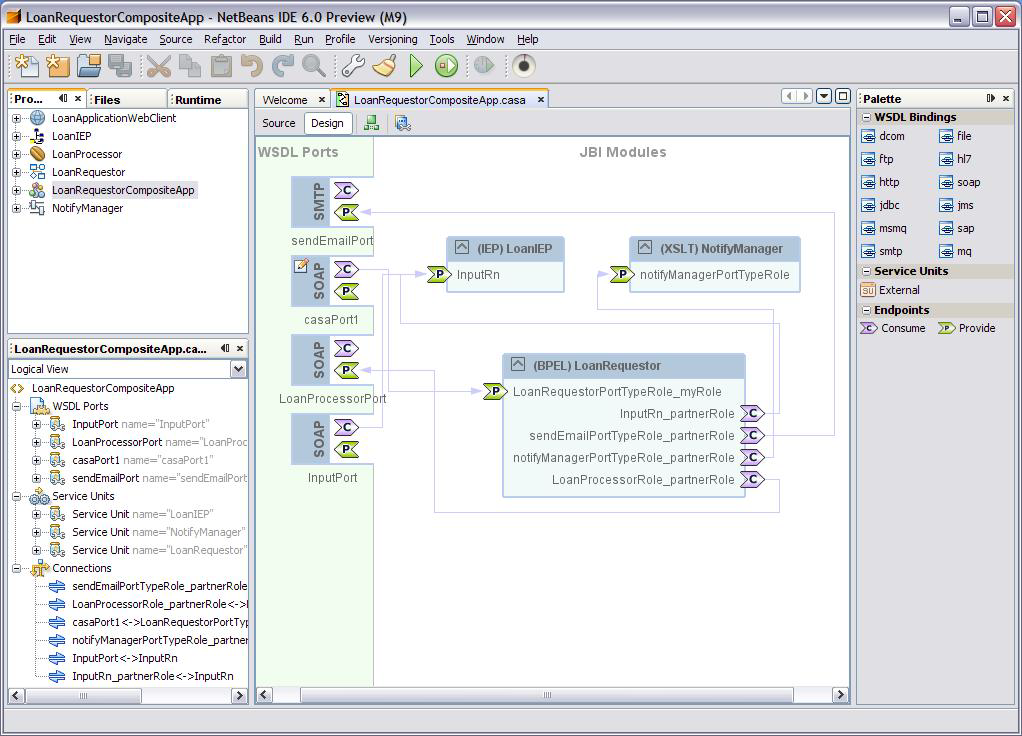Maximize the editor window using the square button
1022x736 pixels.
click(843, 96)
